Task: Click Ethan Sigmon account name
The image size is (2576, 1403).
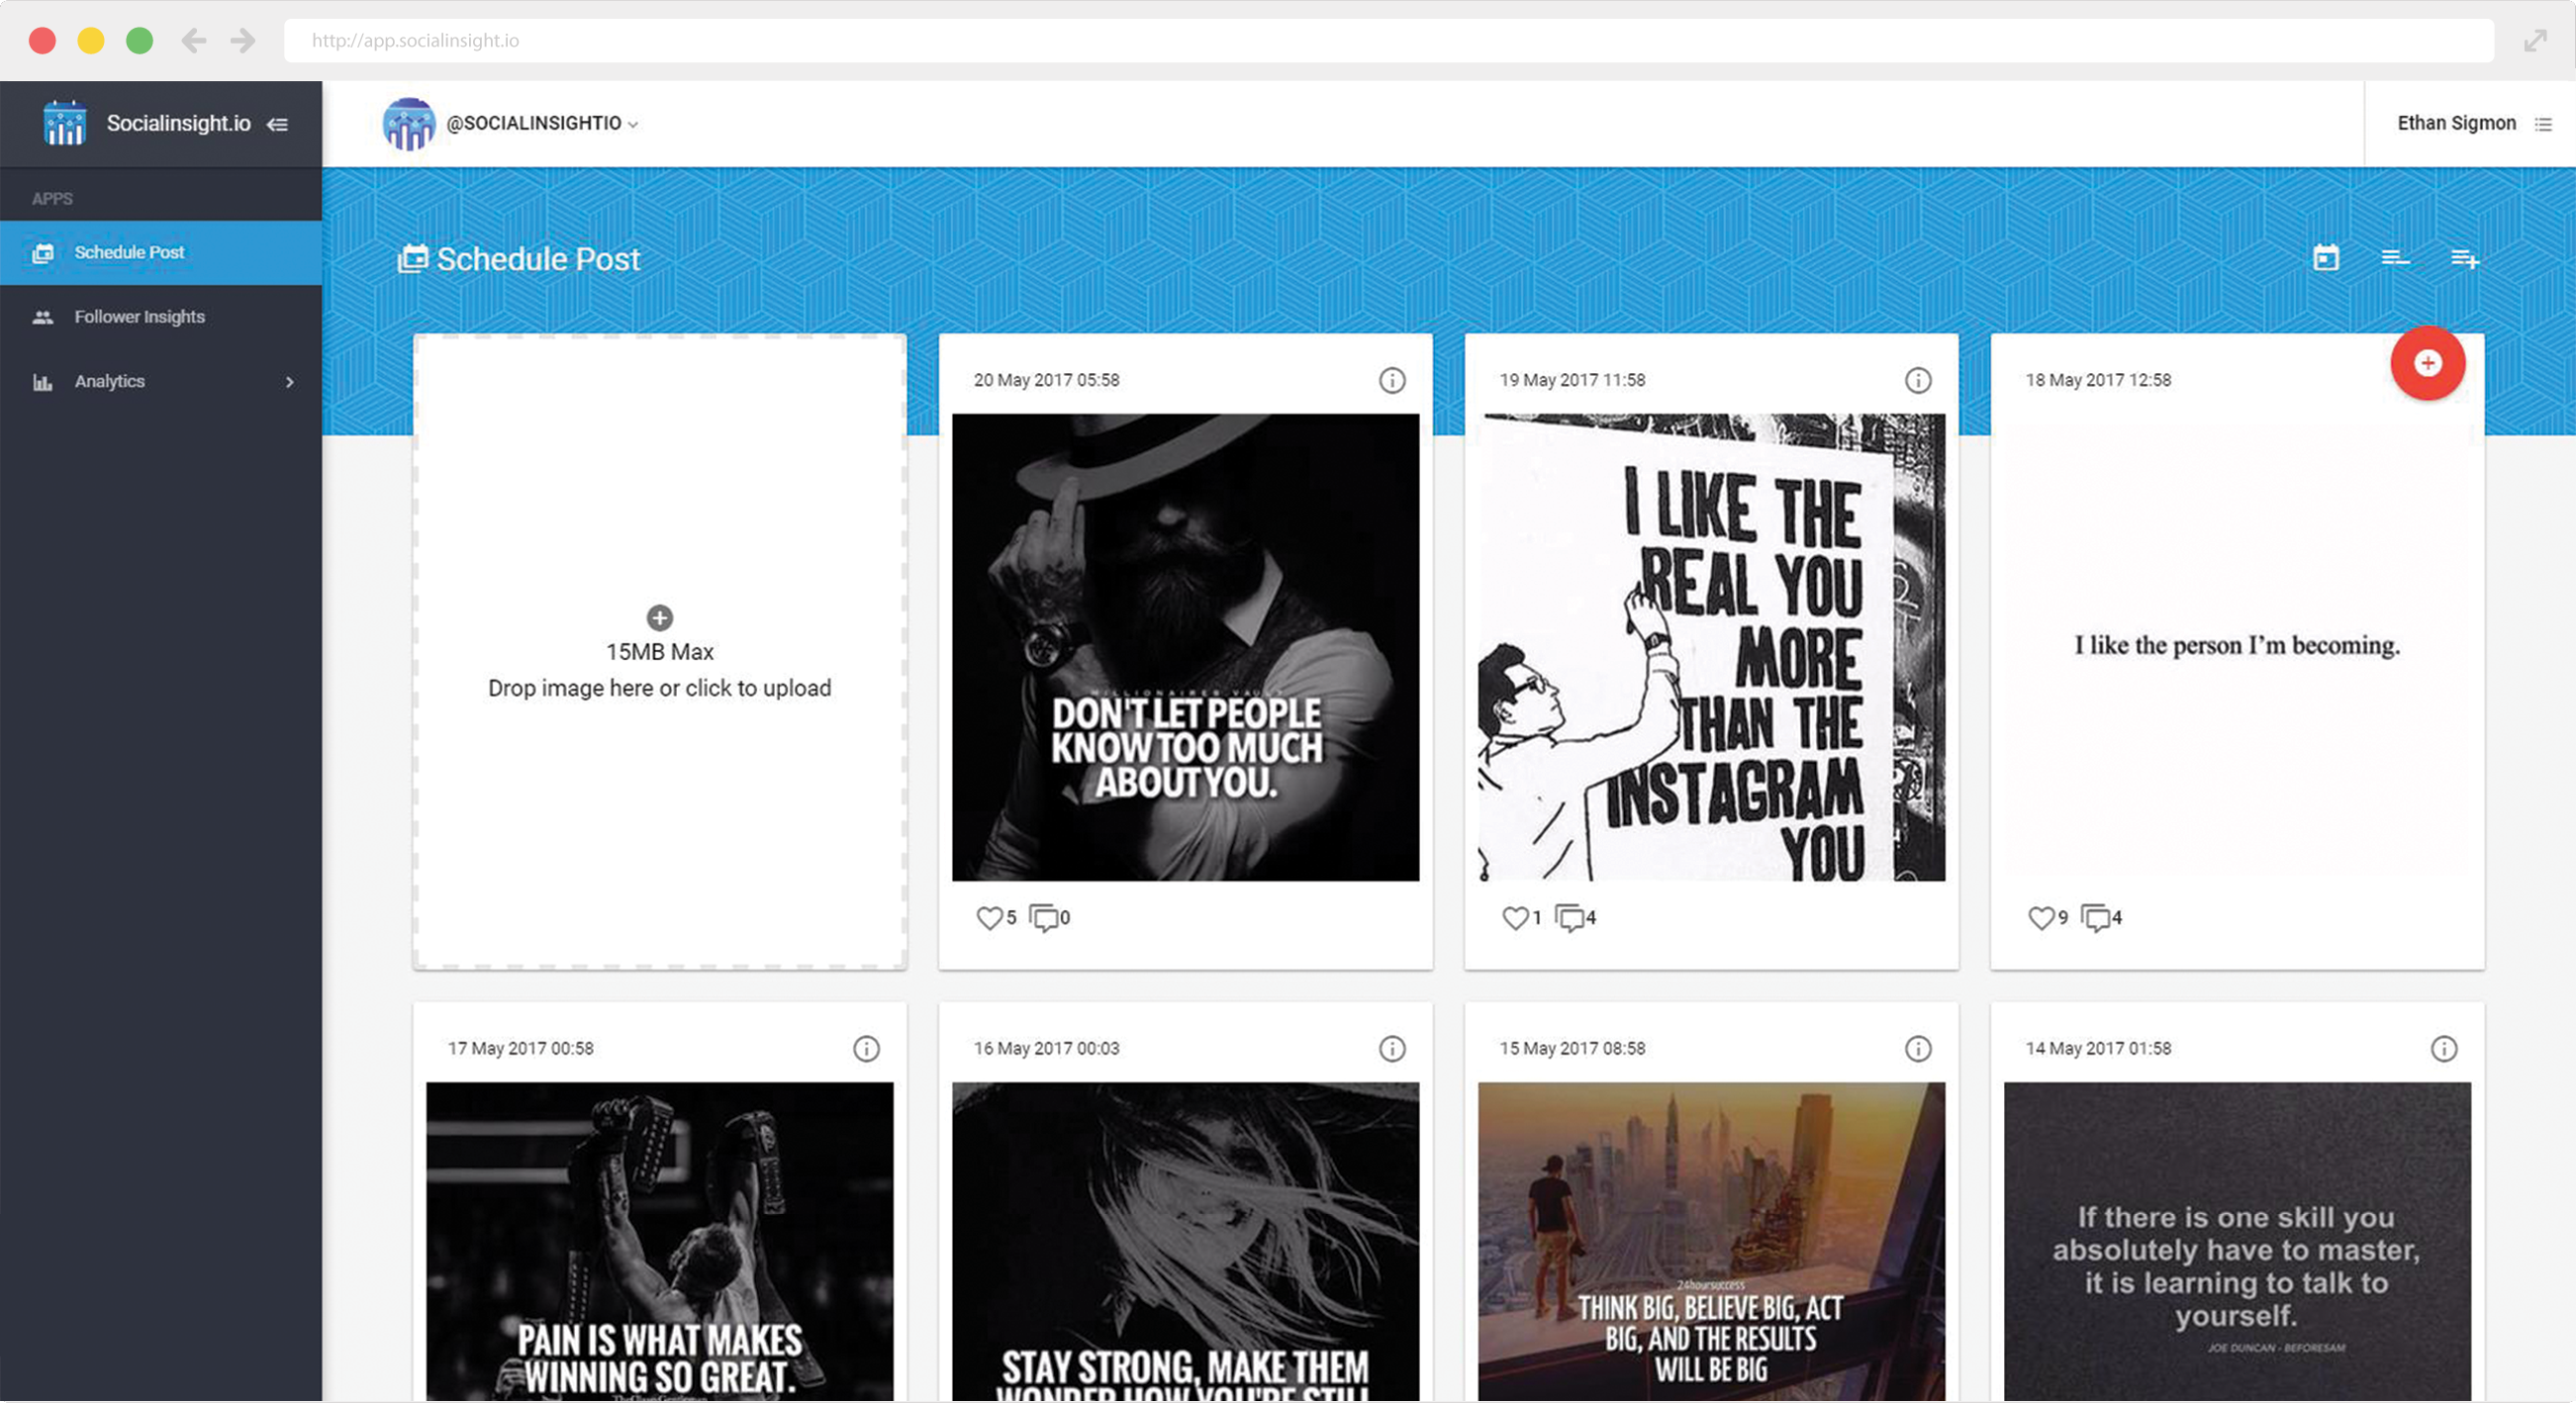Action: coord(2456,122)
